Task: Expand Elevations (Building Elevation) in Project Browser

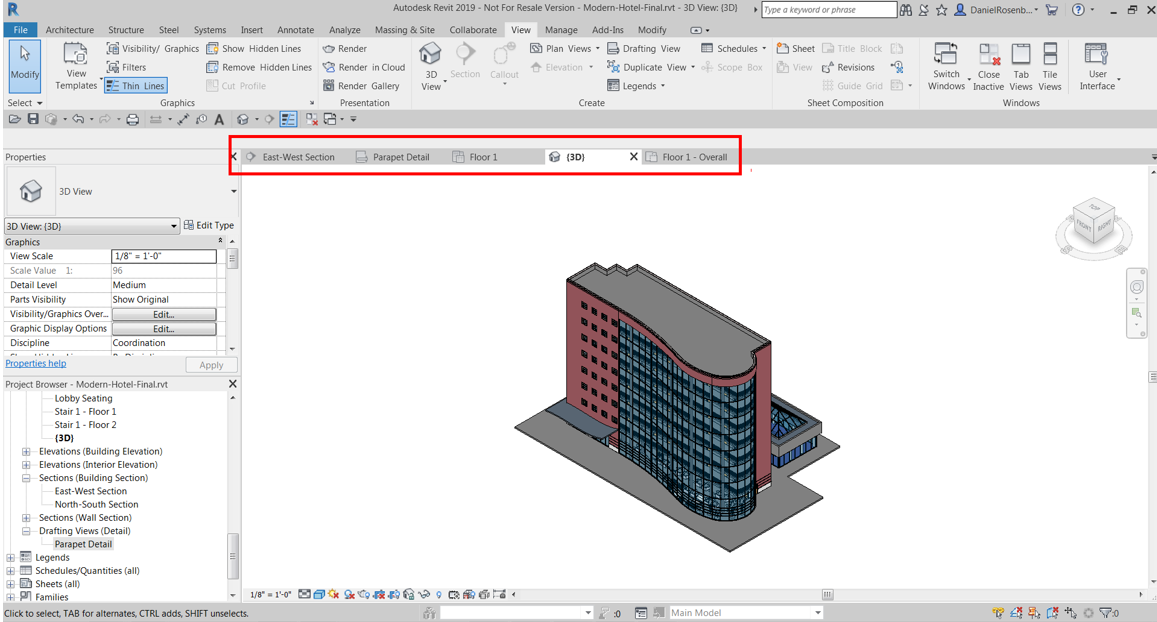Action: 24,451
